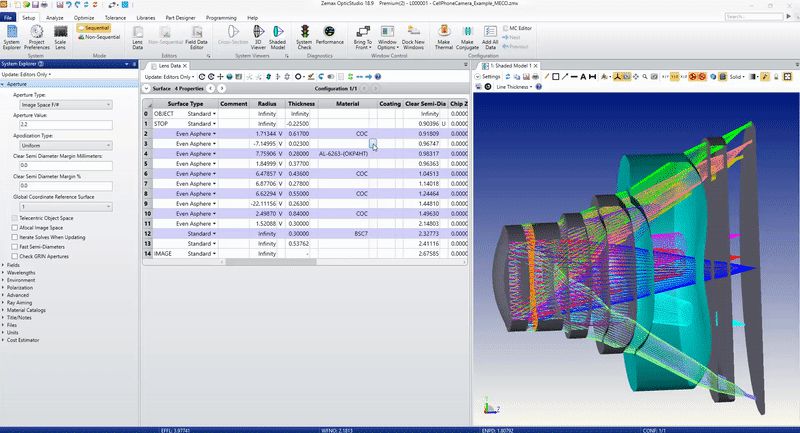Print the Shaded Model window
Image resolution: width=800 pixels, height=433 pixels.
pos(535,77)
